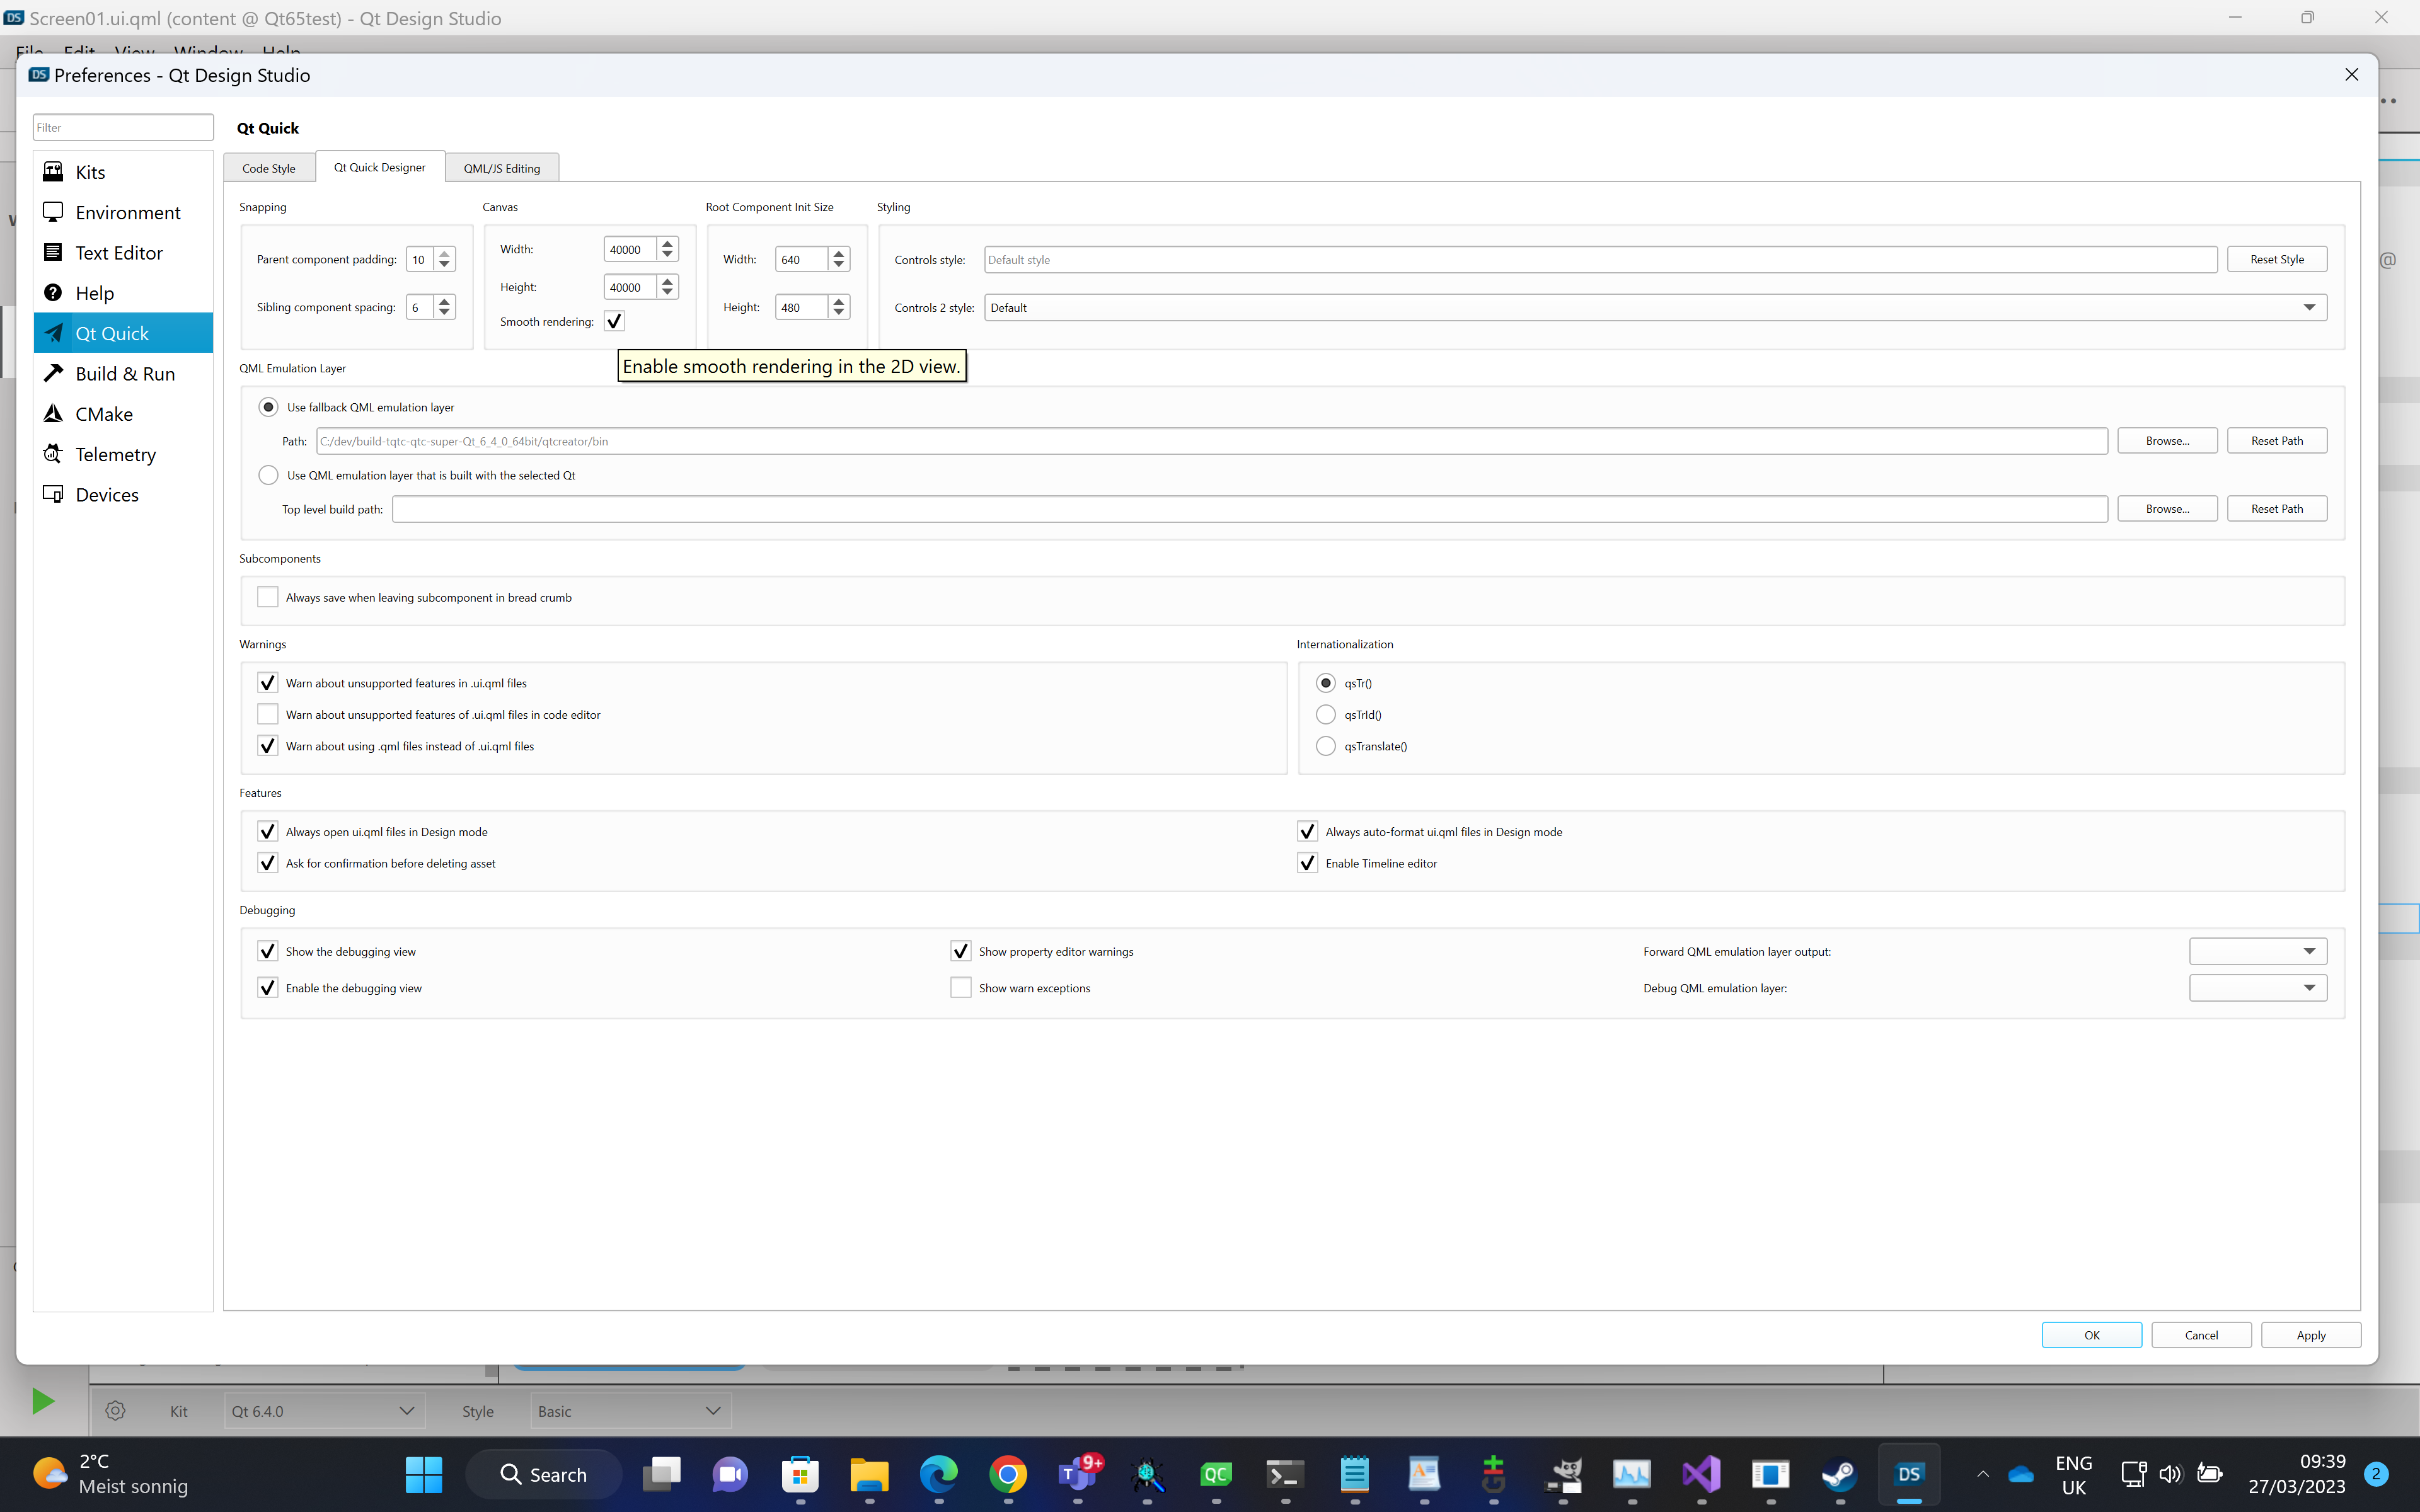Open Forward QML emulation layer output dropdown
Viewport: 2420px width, 1512px height.
[2257, 951]
